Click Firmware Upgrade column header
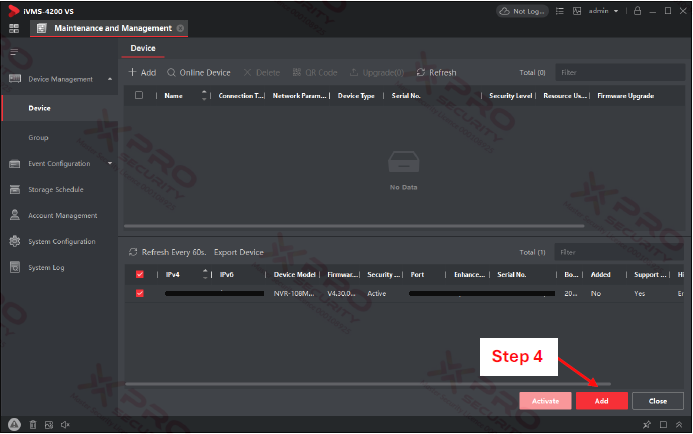Screen dimensions: 693x434 625,96
